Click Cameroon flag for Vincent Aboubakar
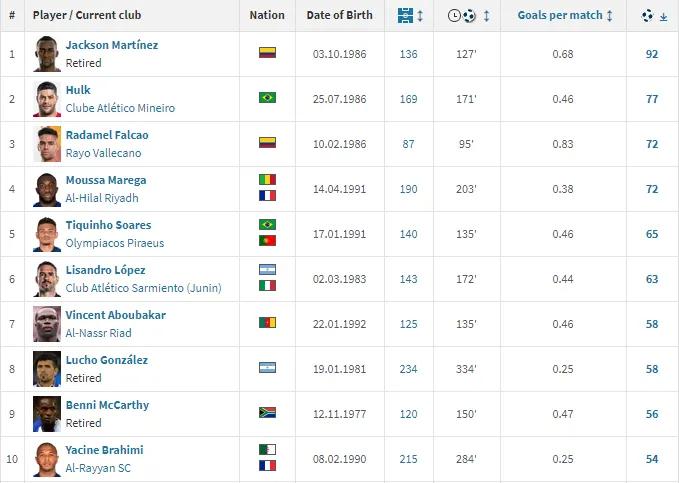Viewport: 679px width, 483px height. (x=267, y=322)
